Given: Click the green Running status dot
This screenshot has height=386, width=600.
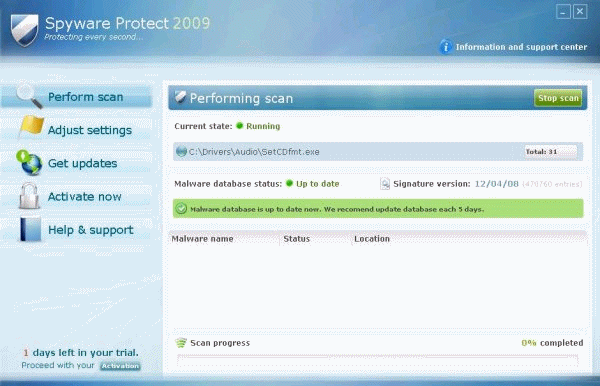Looking at the screenshot, I should click(240, 126).
